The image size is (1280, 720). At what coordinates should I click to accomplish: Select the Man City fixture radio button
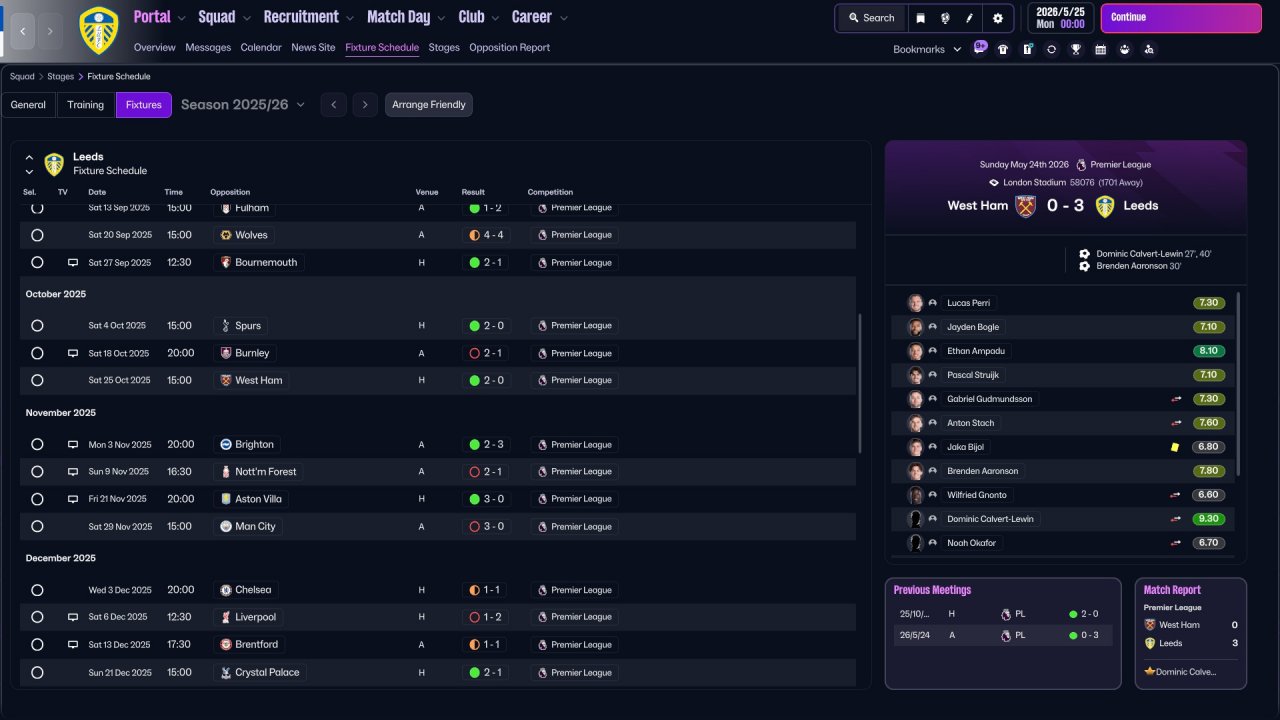[37, 526]
